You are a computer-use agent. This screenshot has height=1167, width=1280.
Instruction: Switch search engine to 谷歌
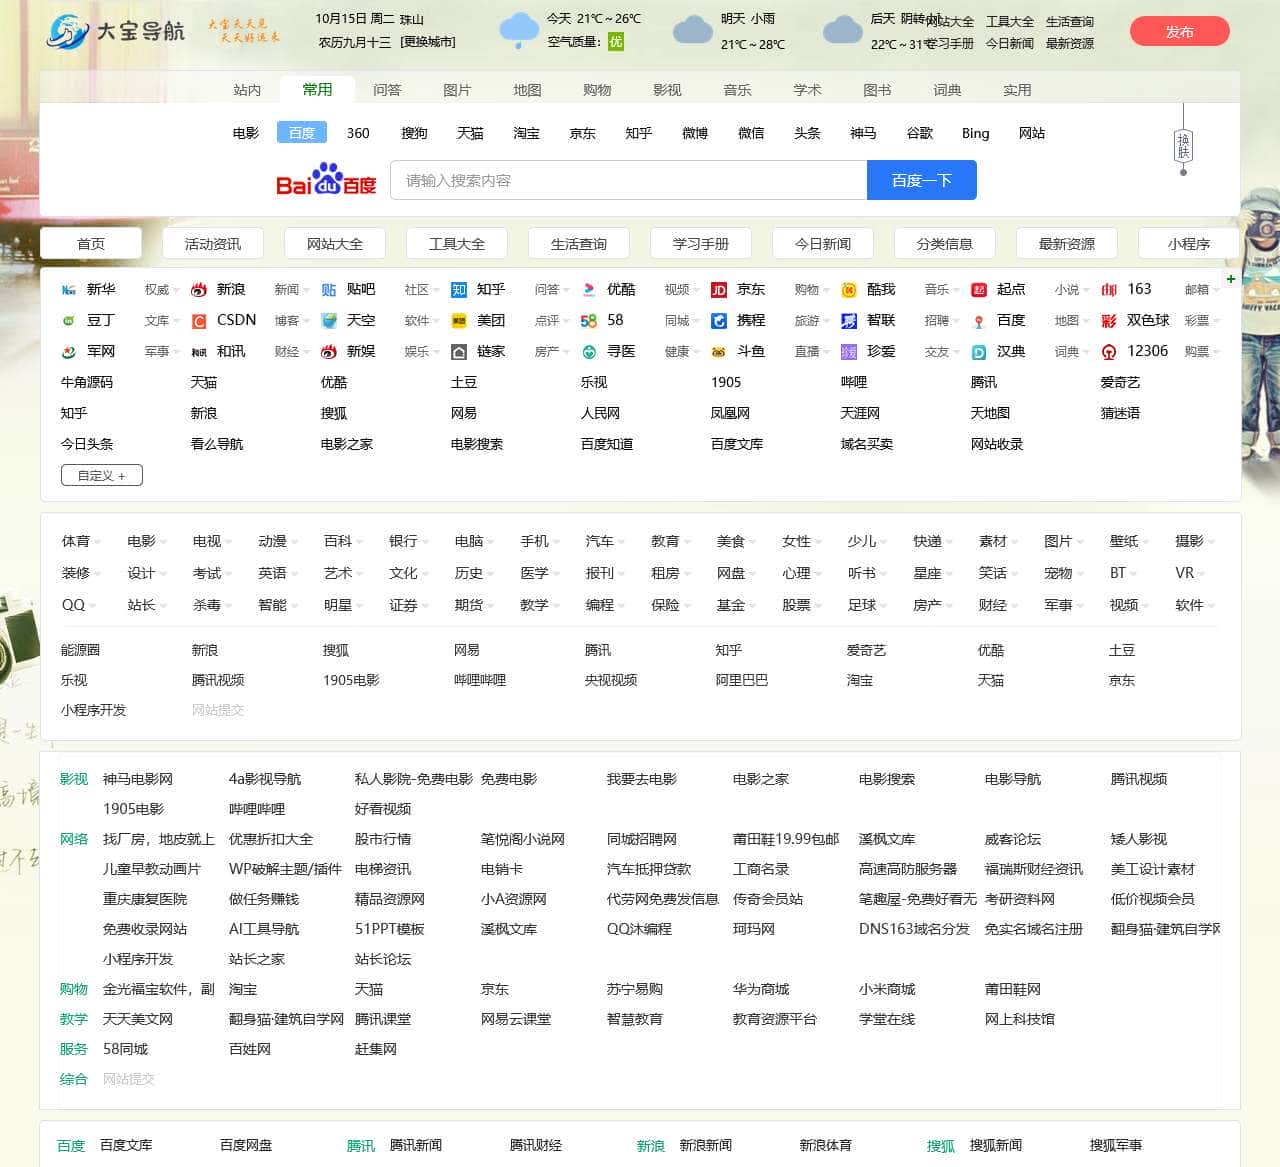point(919,133)
